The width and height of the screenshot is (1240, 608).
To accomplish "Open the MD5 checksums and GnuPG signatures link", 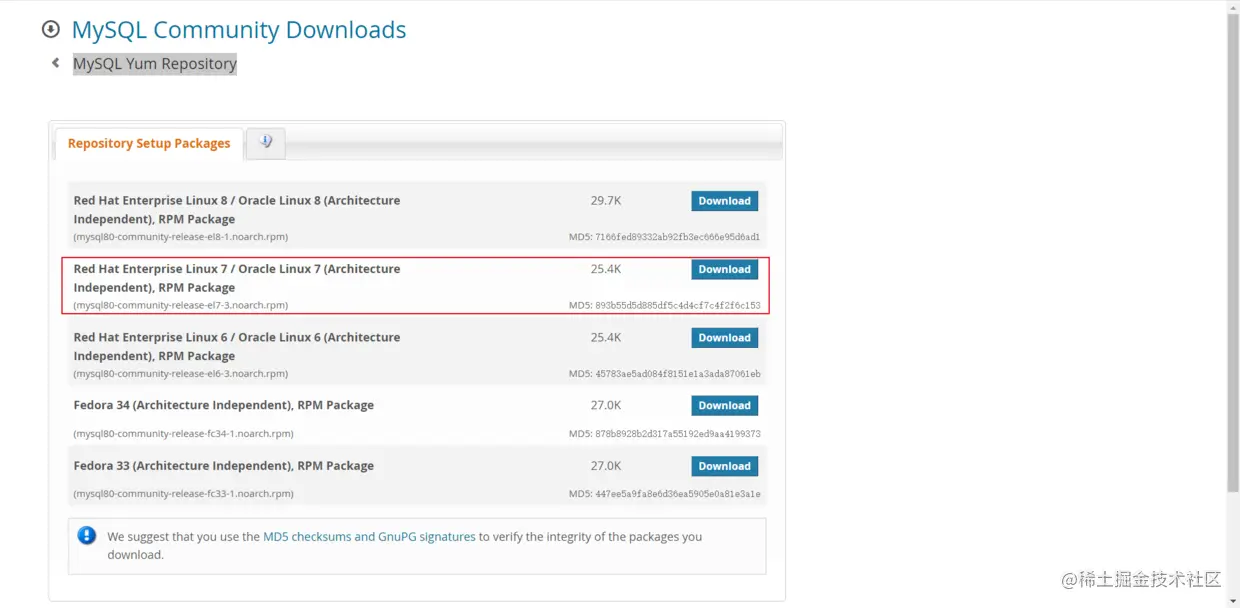I will pos(369,537).
